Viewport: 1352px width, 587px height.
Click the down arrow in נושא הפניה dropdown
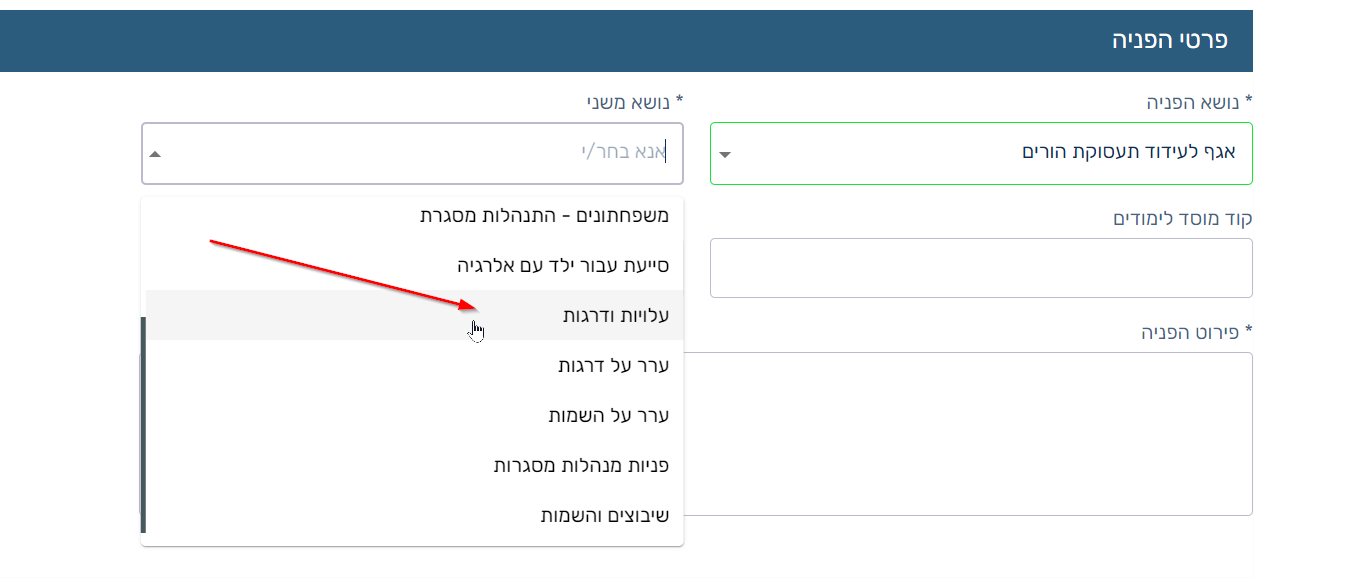725,155
